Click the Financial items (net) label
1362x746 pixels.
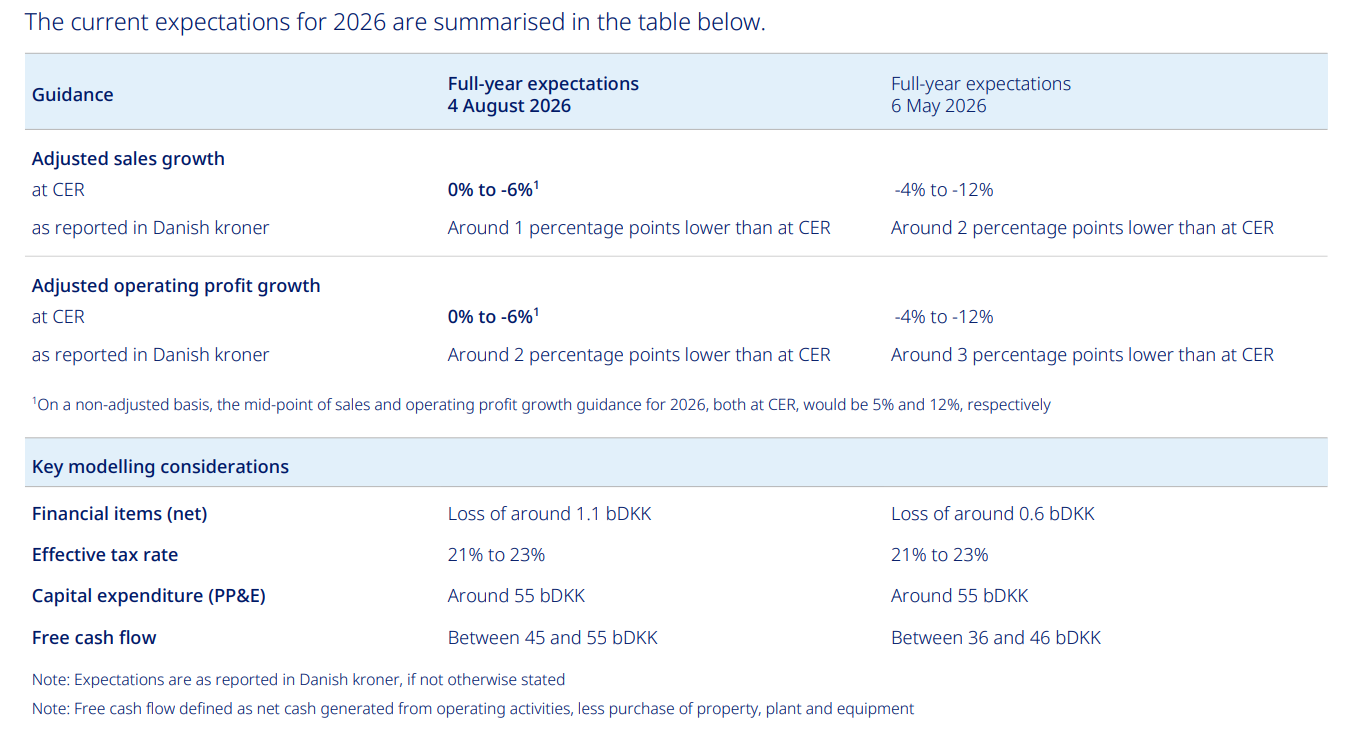click(120, 514)
